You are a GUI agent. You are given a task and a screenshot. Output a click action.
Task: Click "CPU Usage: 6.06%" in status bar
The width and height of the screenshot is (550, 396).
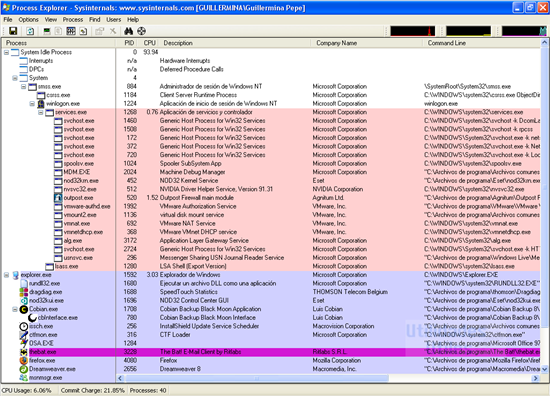27,390
